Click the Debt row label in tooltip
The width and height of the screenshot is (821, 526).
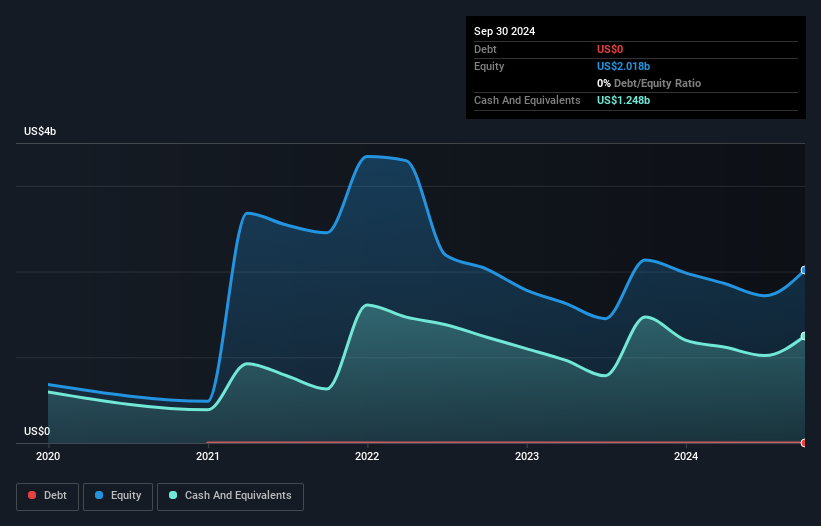click(x=485, y=49)
